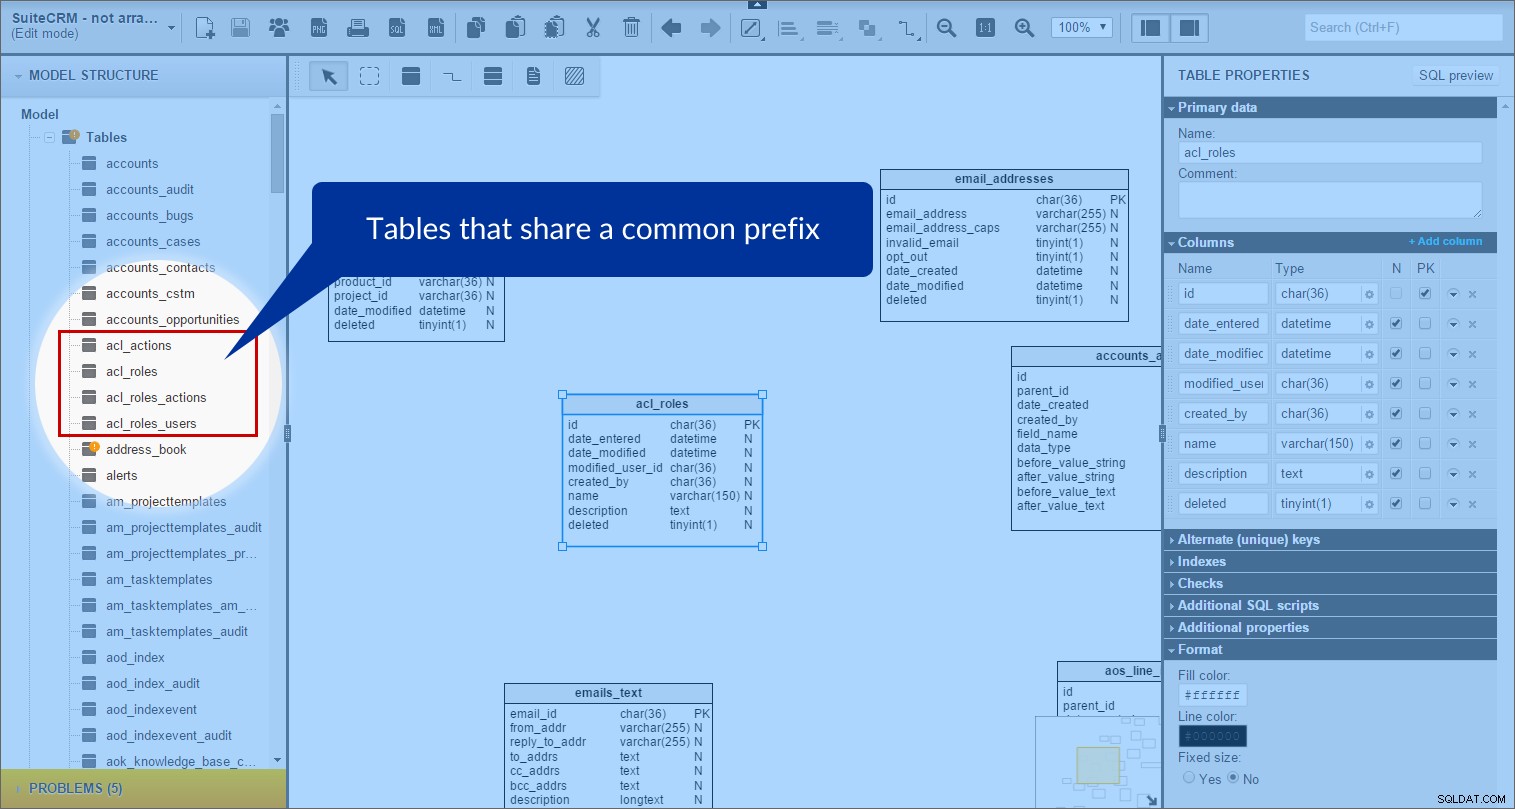The width and height of the screenshot is (1515, 809).
Task: Click into the Search (Ctrl+F) box
Action: (1403, 28)
